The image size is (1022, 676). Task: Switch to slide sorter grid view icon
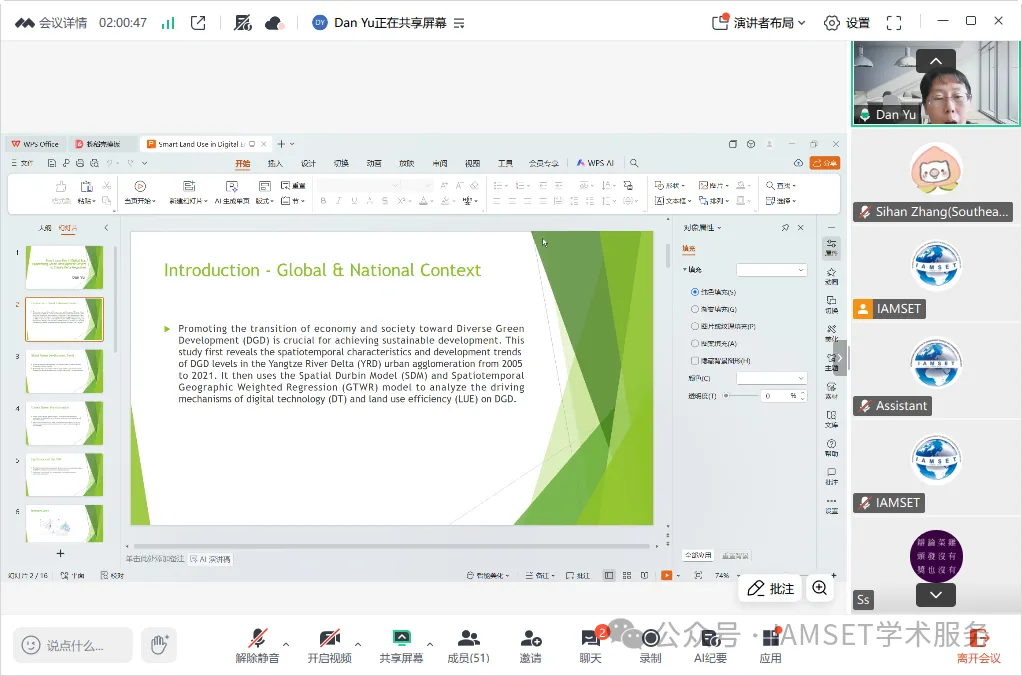(627, 576)
